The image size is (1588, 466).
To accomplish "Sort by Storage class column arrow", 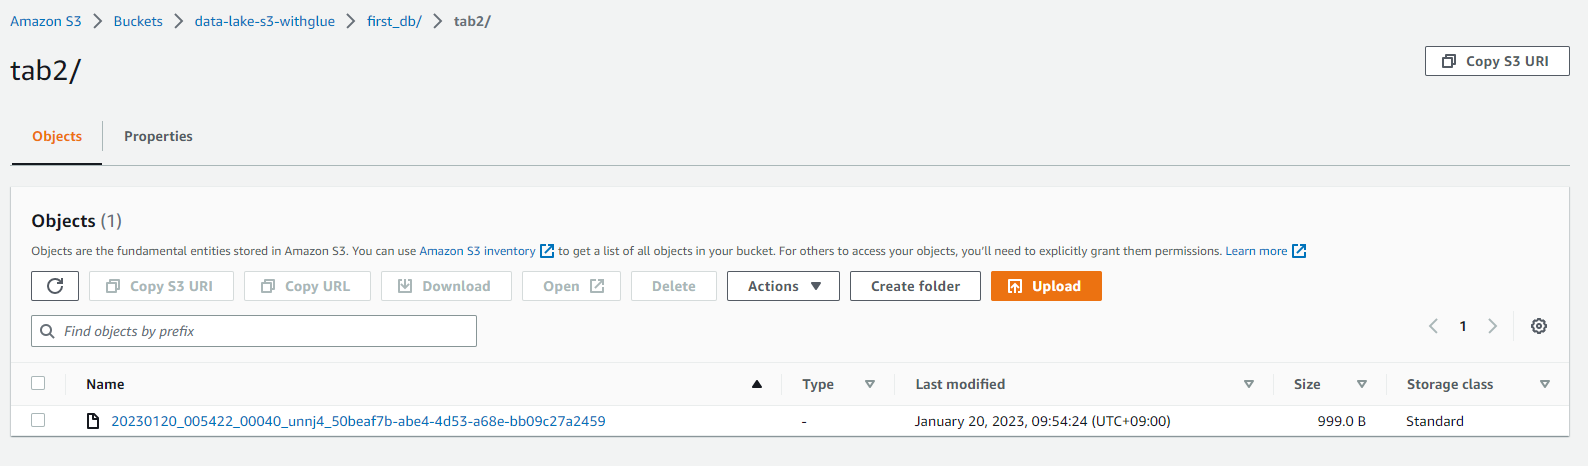I will [x=1545, y=384].
